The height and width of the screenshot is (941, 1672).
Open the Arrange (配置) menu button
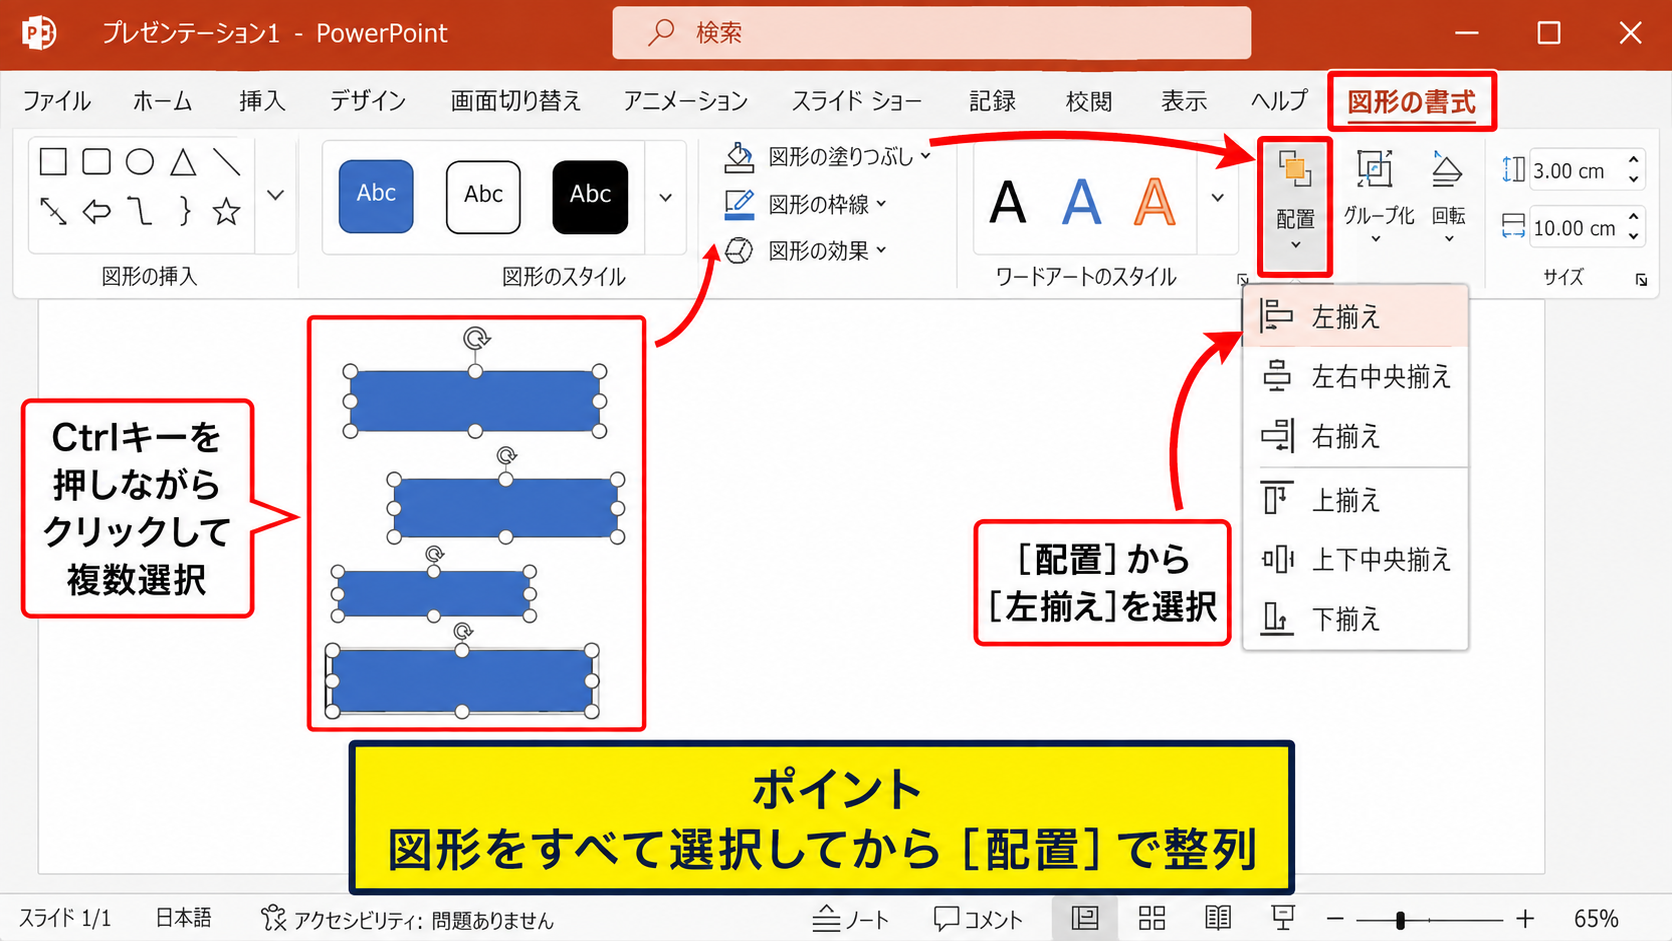1295,207
